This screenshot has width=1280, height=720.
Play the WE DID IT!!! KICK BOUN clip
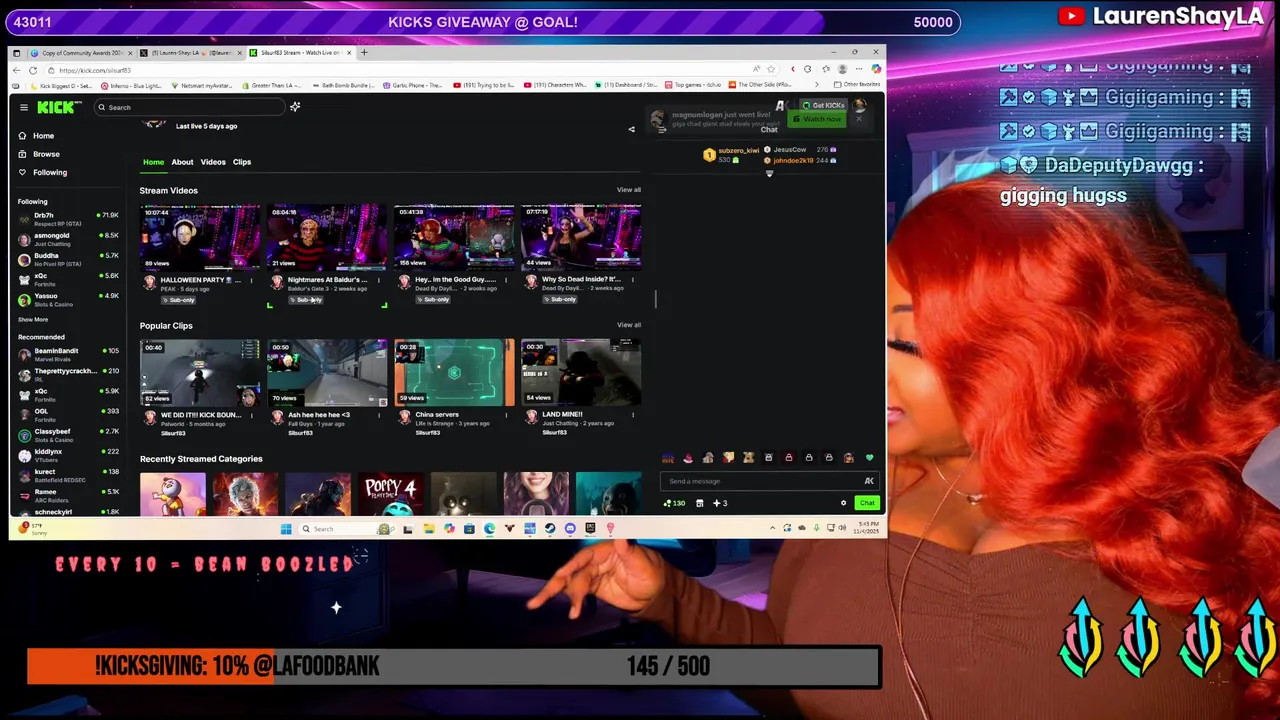tap(200, 373)
